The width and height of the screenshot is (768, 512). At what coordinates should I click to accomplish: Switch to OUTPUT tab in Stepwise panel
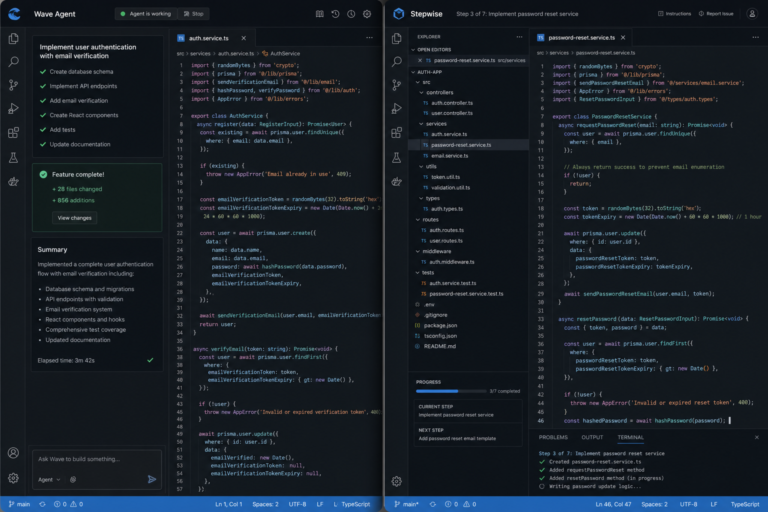[592, 438]
